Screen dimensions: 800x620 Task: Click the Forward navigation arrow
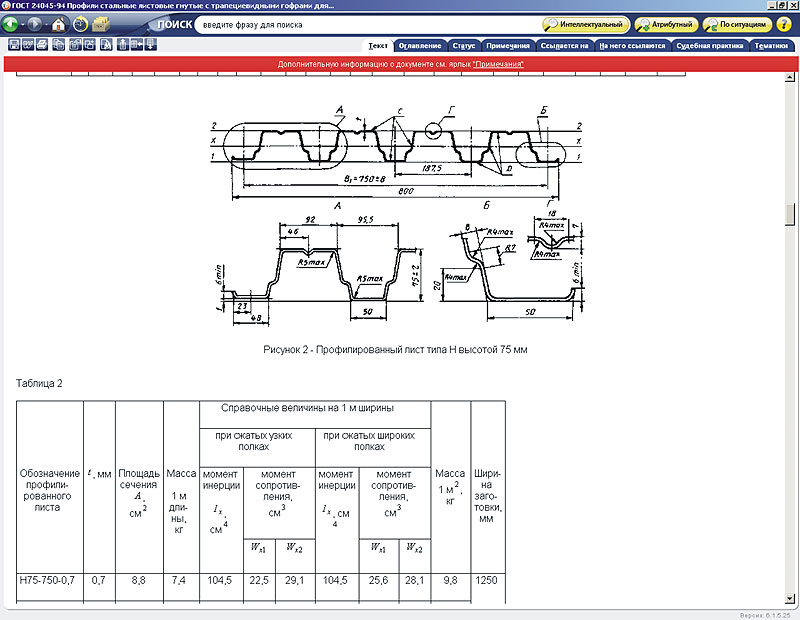coord(35,24)
